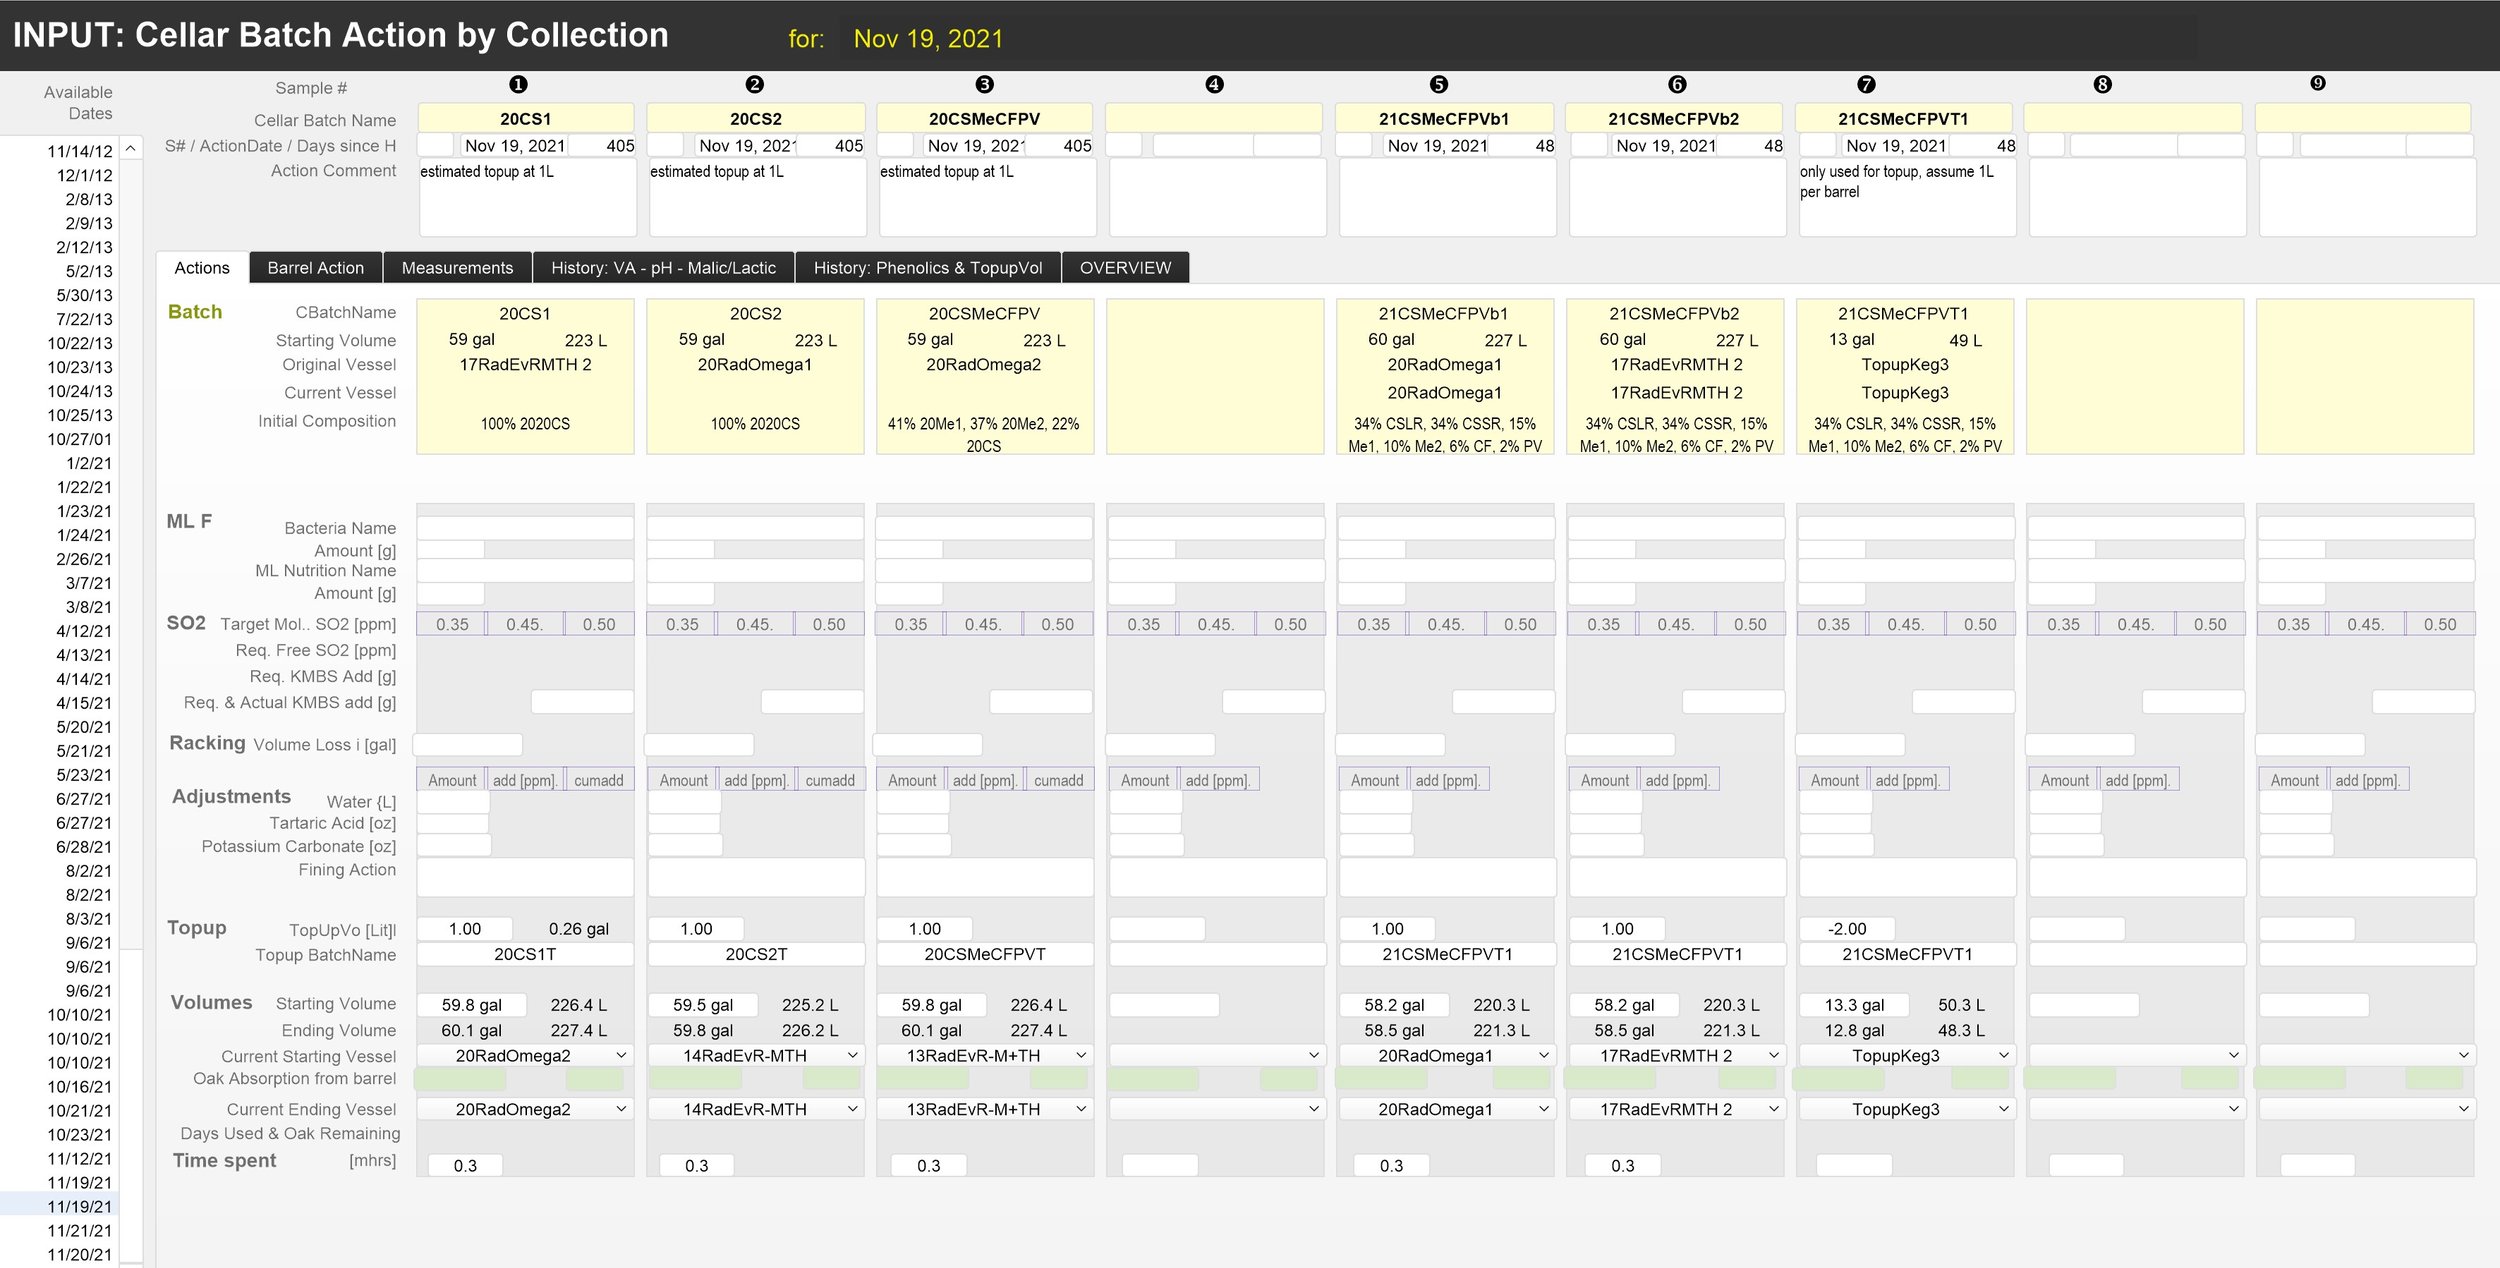Click sample number 4 circle icon

(x=1214, y=85)
